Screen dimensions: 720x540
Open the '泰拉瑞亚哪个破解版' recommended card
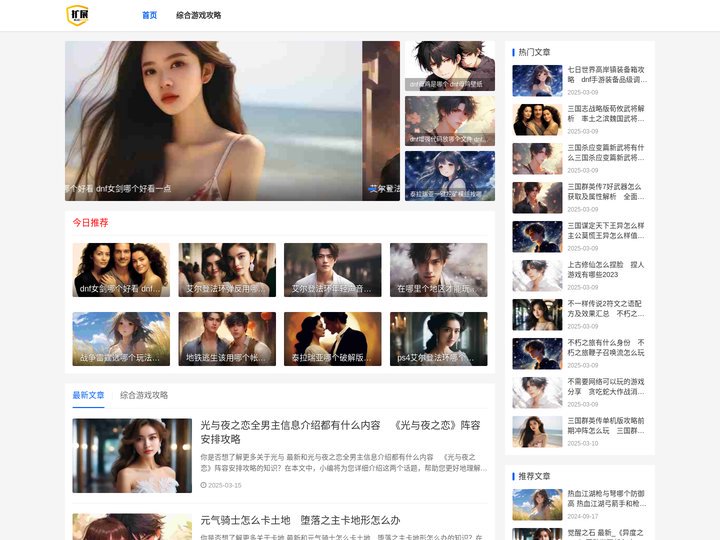point(332,339)
